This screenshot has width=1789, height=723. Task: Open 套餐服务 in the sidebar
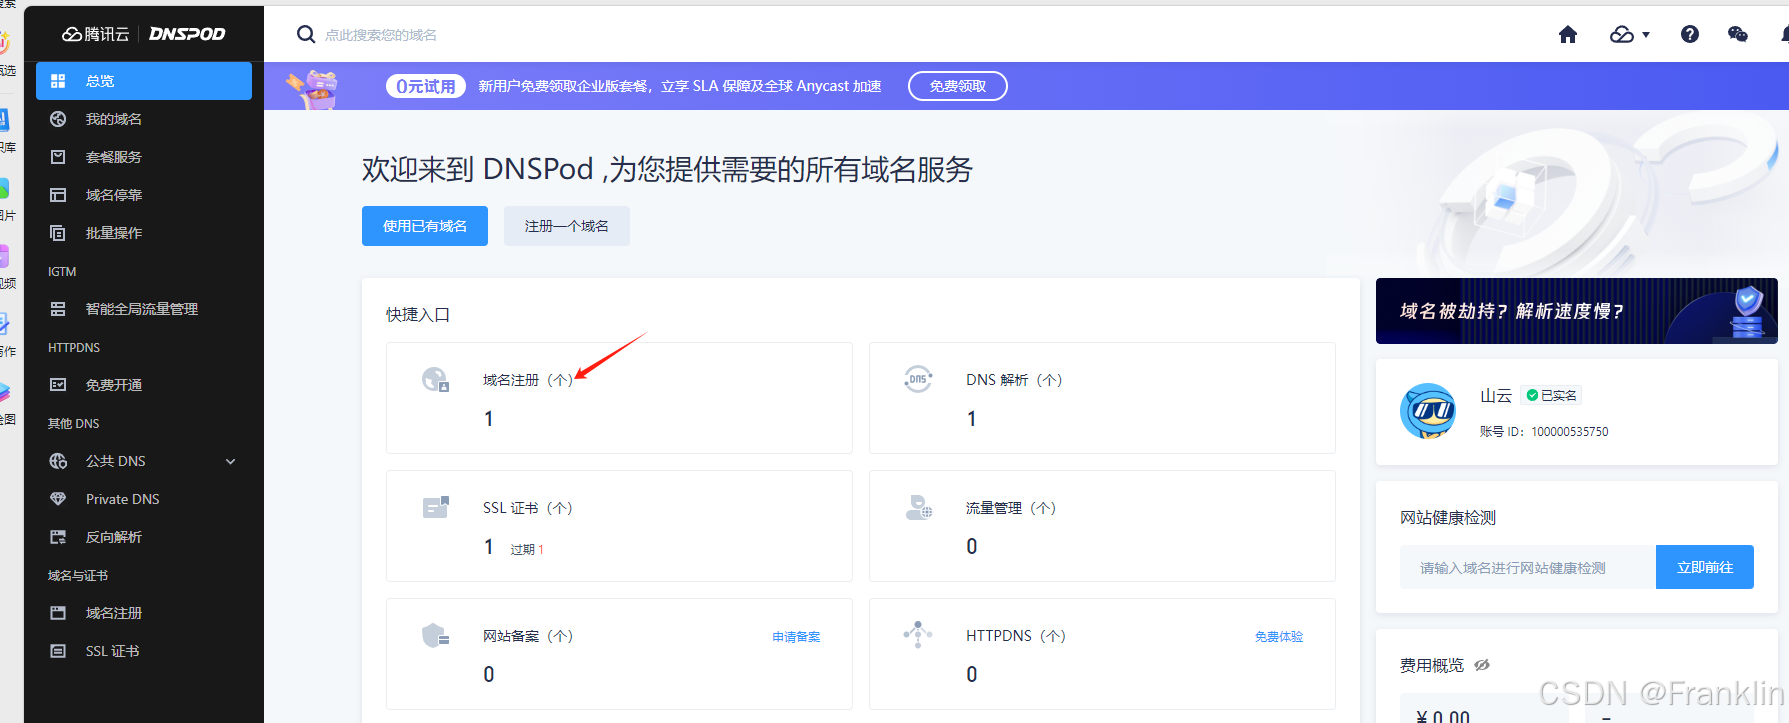click(144, 157)
